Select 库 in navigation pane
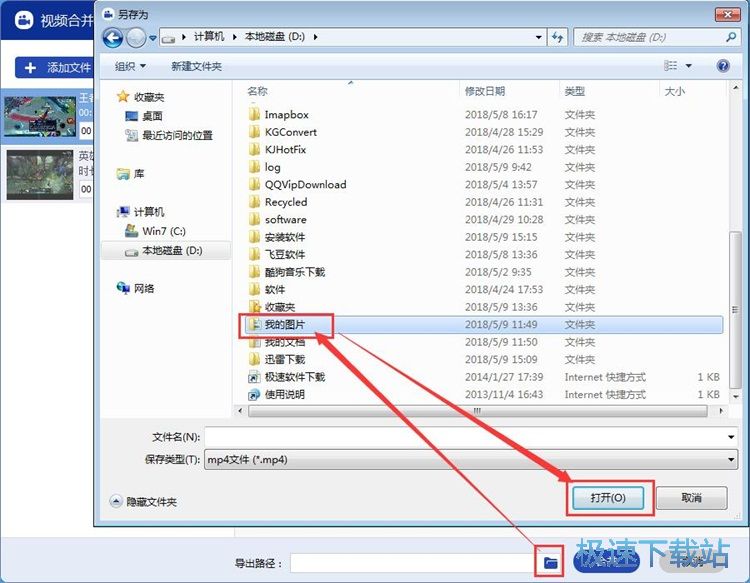Image resolution: width=750 pixels, height=583 pixels. pos(131,174)
